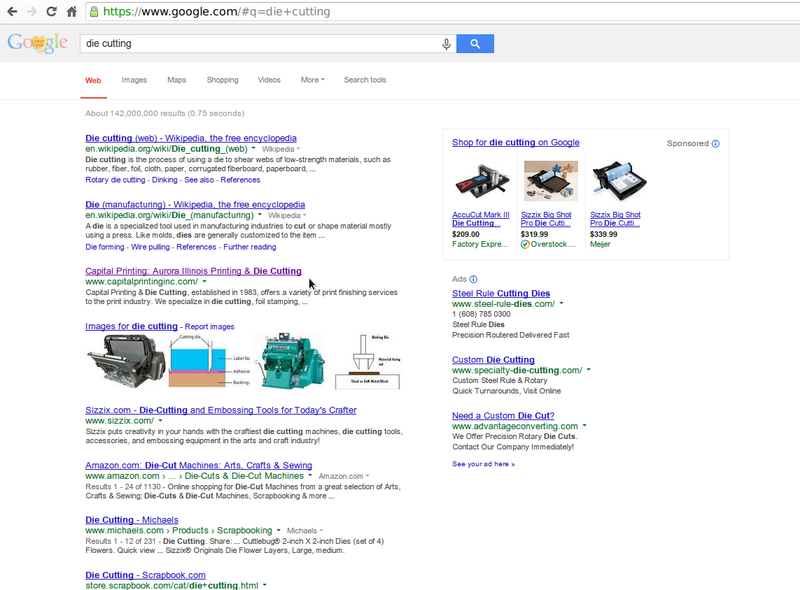Viewport: 800px width, 590px height.
Task: Open Search tools options
Action: tap(365, 80)
